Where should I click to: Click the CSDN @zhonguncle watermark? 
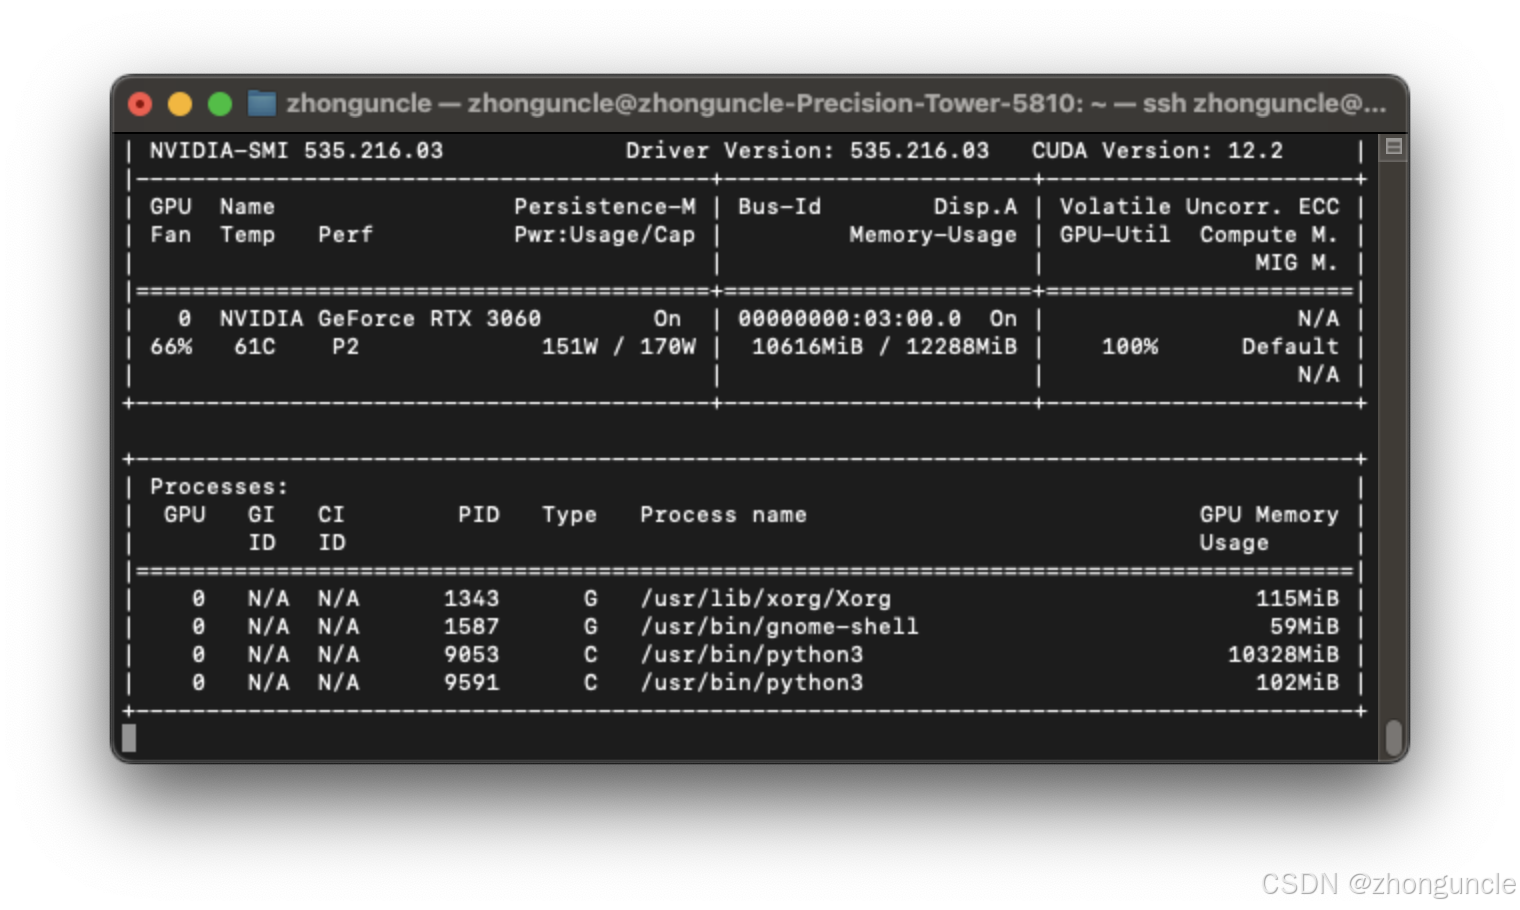(x=1387, y=883)
